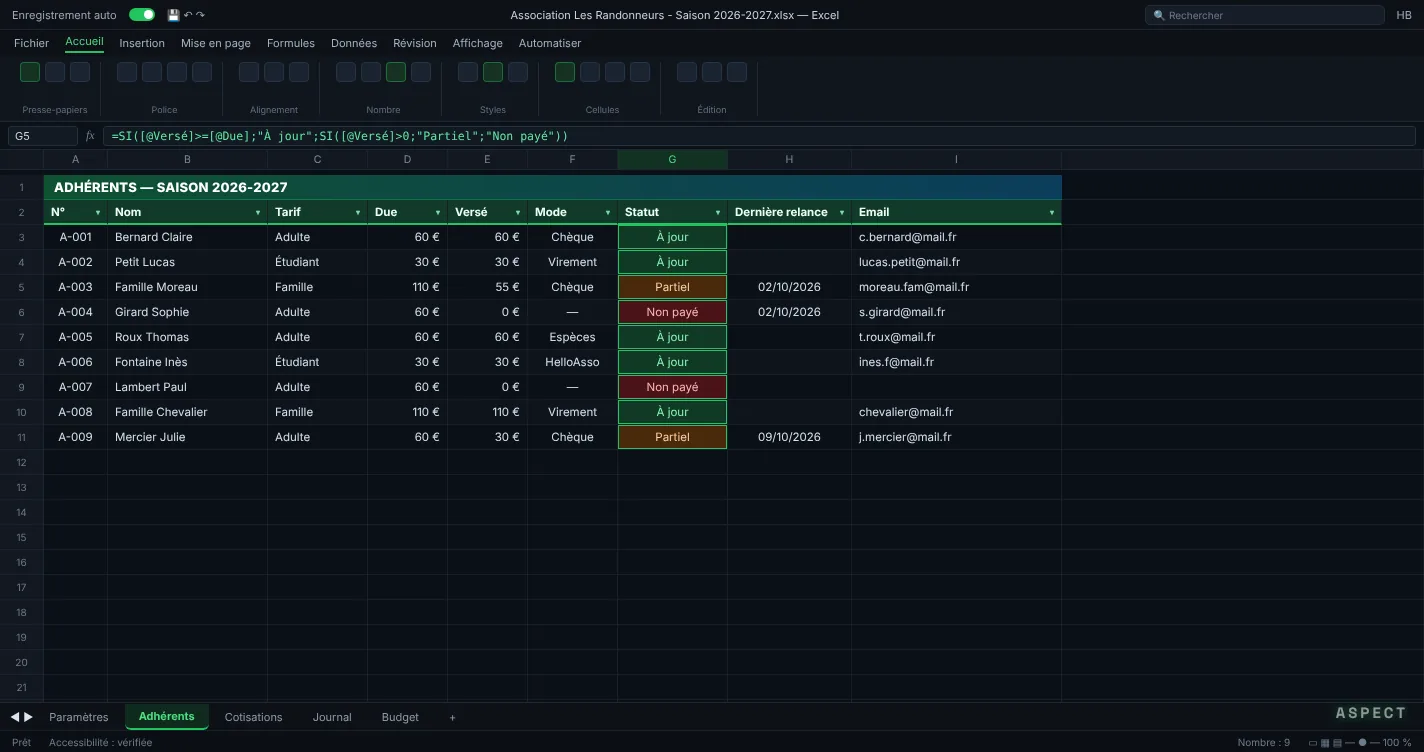Viewport: 1424px width, 752px height.
Task: Select the 09/10/2026 relance date cell
Action: click(x=789, y=437)
